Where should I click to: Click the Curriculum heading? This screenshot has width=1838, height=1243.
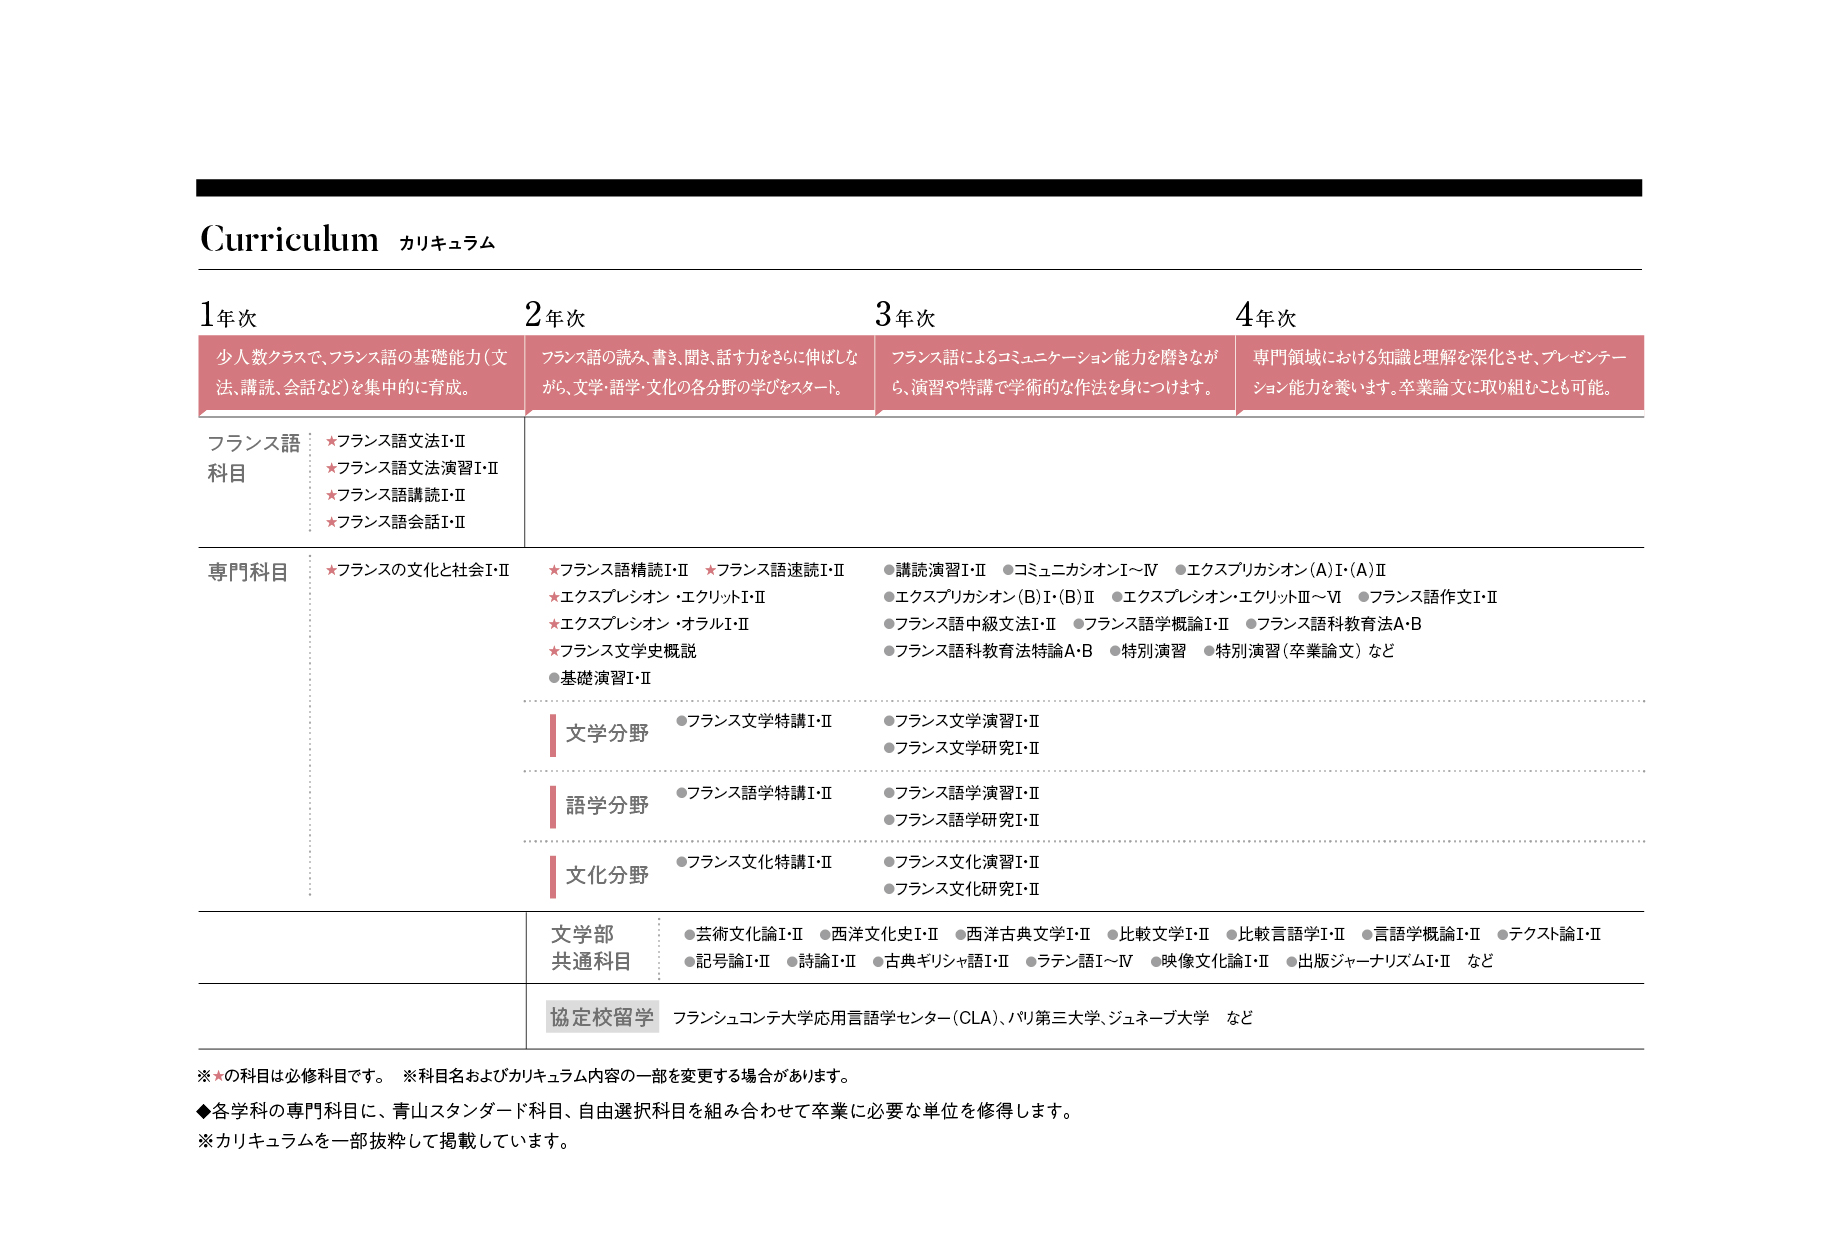coord(289,239)
